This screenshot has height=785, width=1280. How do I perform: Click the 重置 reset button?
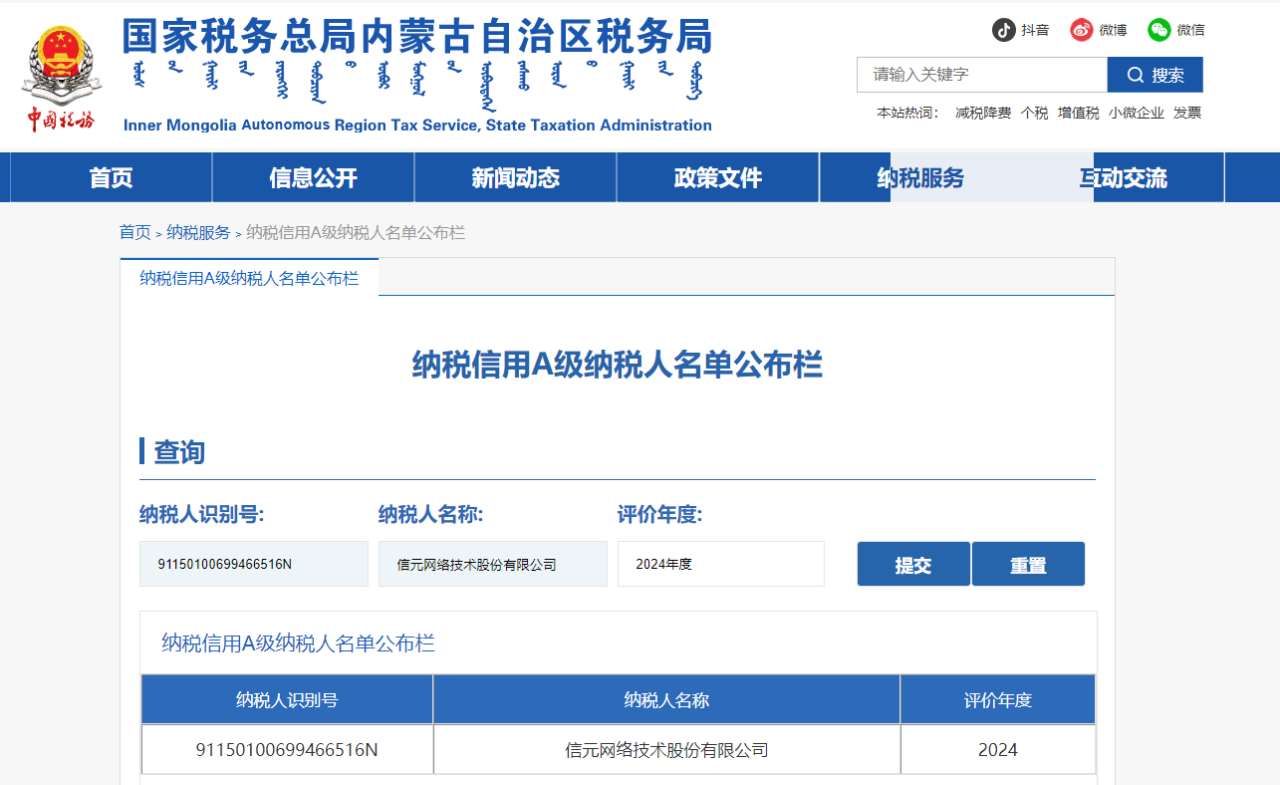(x=1028, y=563)
